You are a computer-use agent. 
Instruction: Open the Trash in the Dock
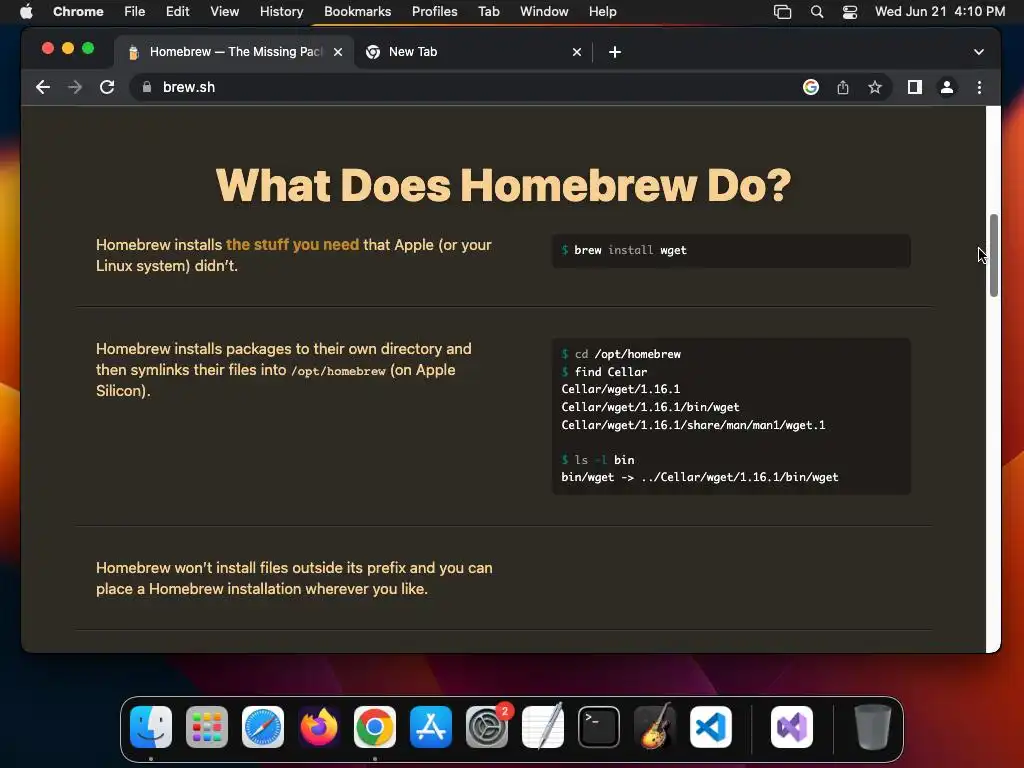pos(872,727)
